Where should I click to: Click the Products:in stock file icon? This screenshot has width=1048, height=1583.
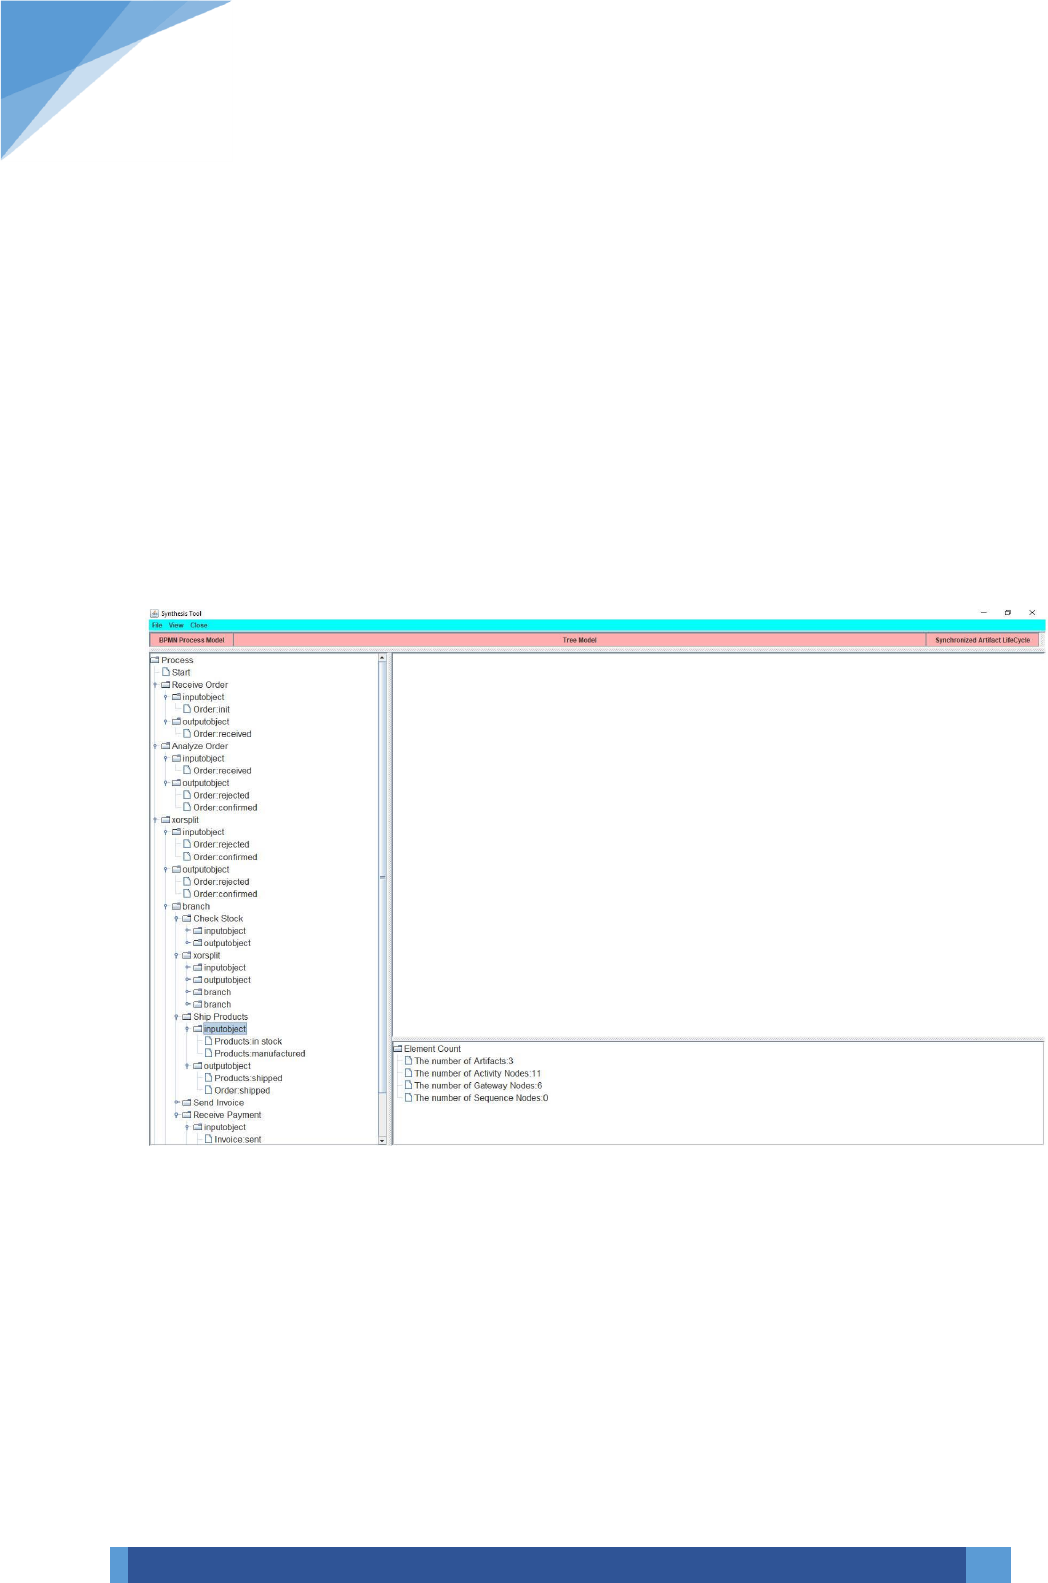[208, 1041]
